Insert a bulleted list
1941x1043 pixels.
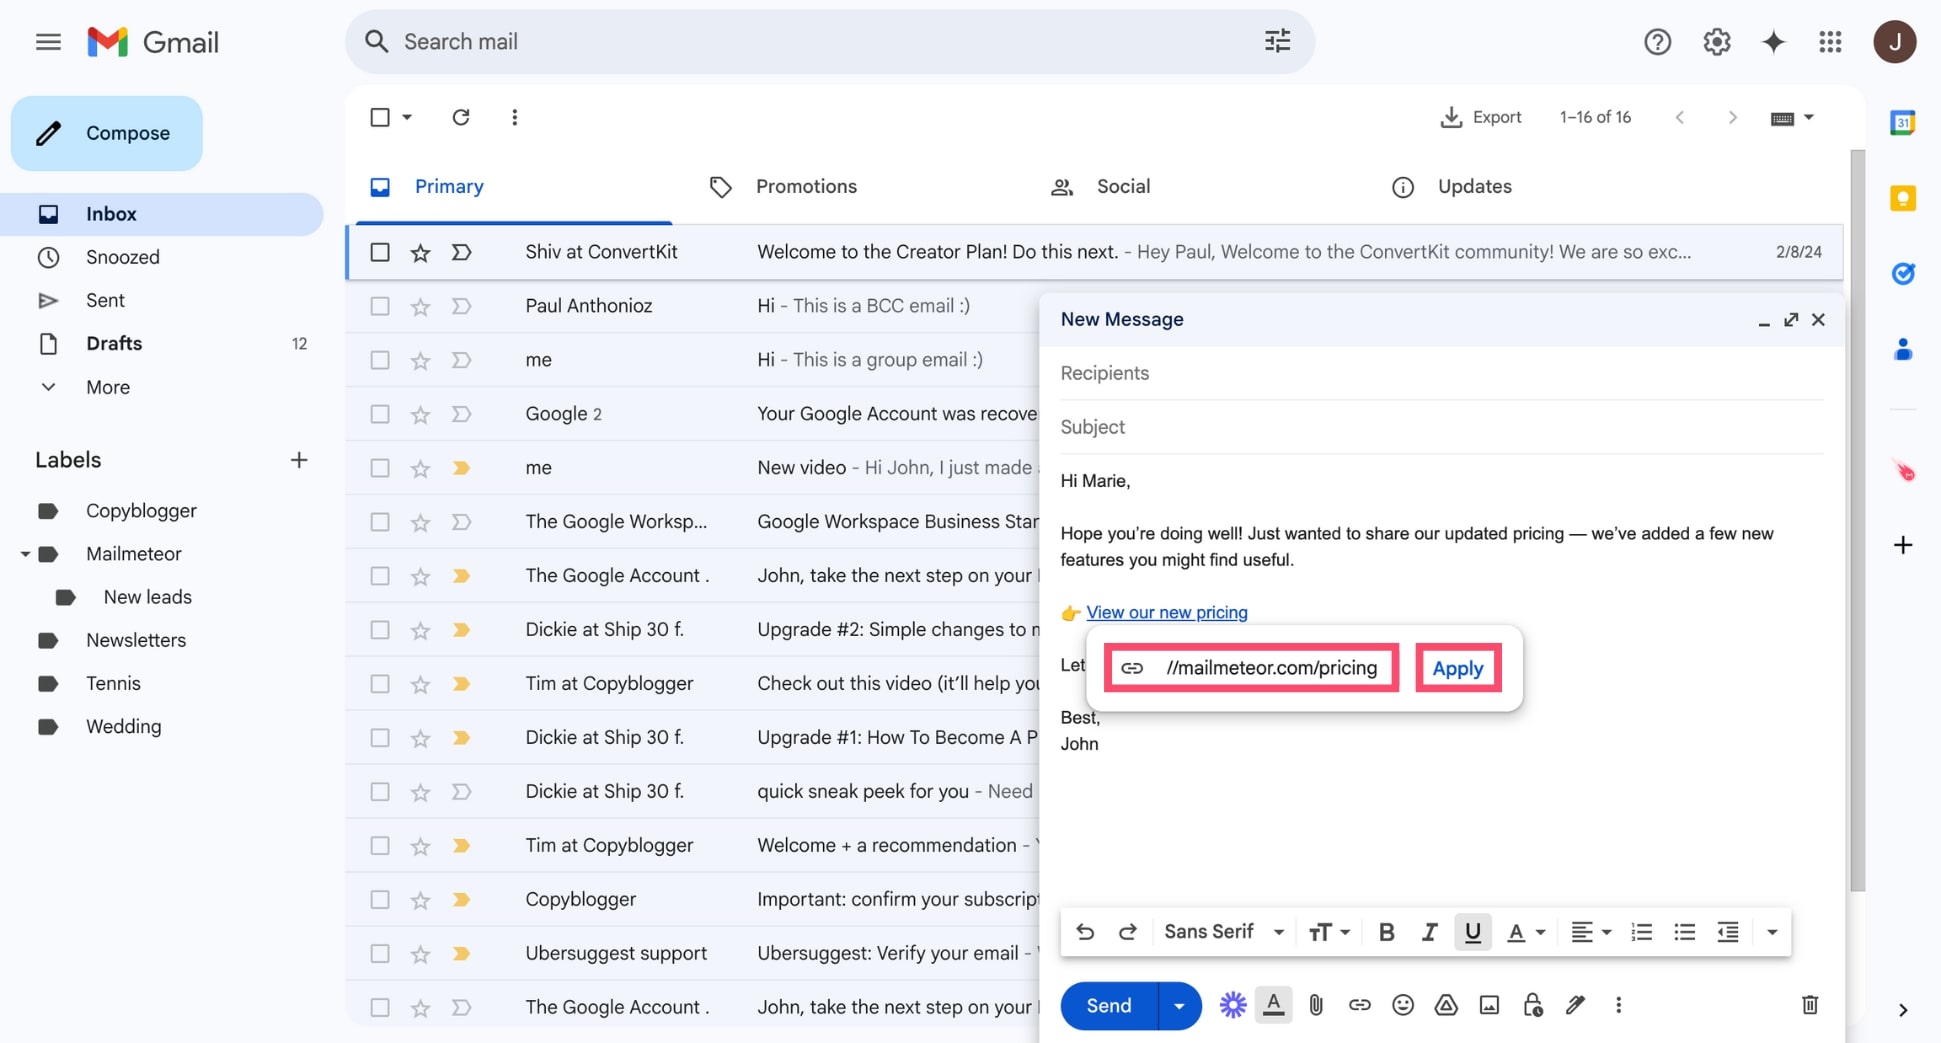pos(1684,932)
